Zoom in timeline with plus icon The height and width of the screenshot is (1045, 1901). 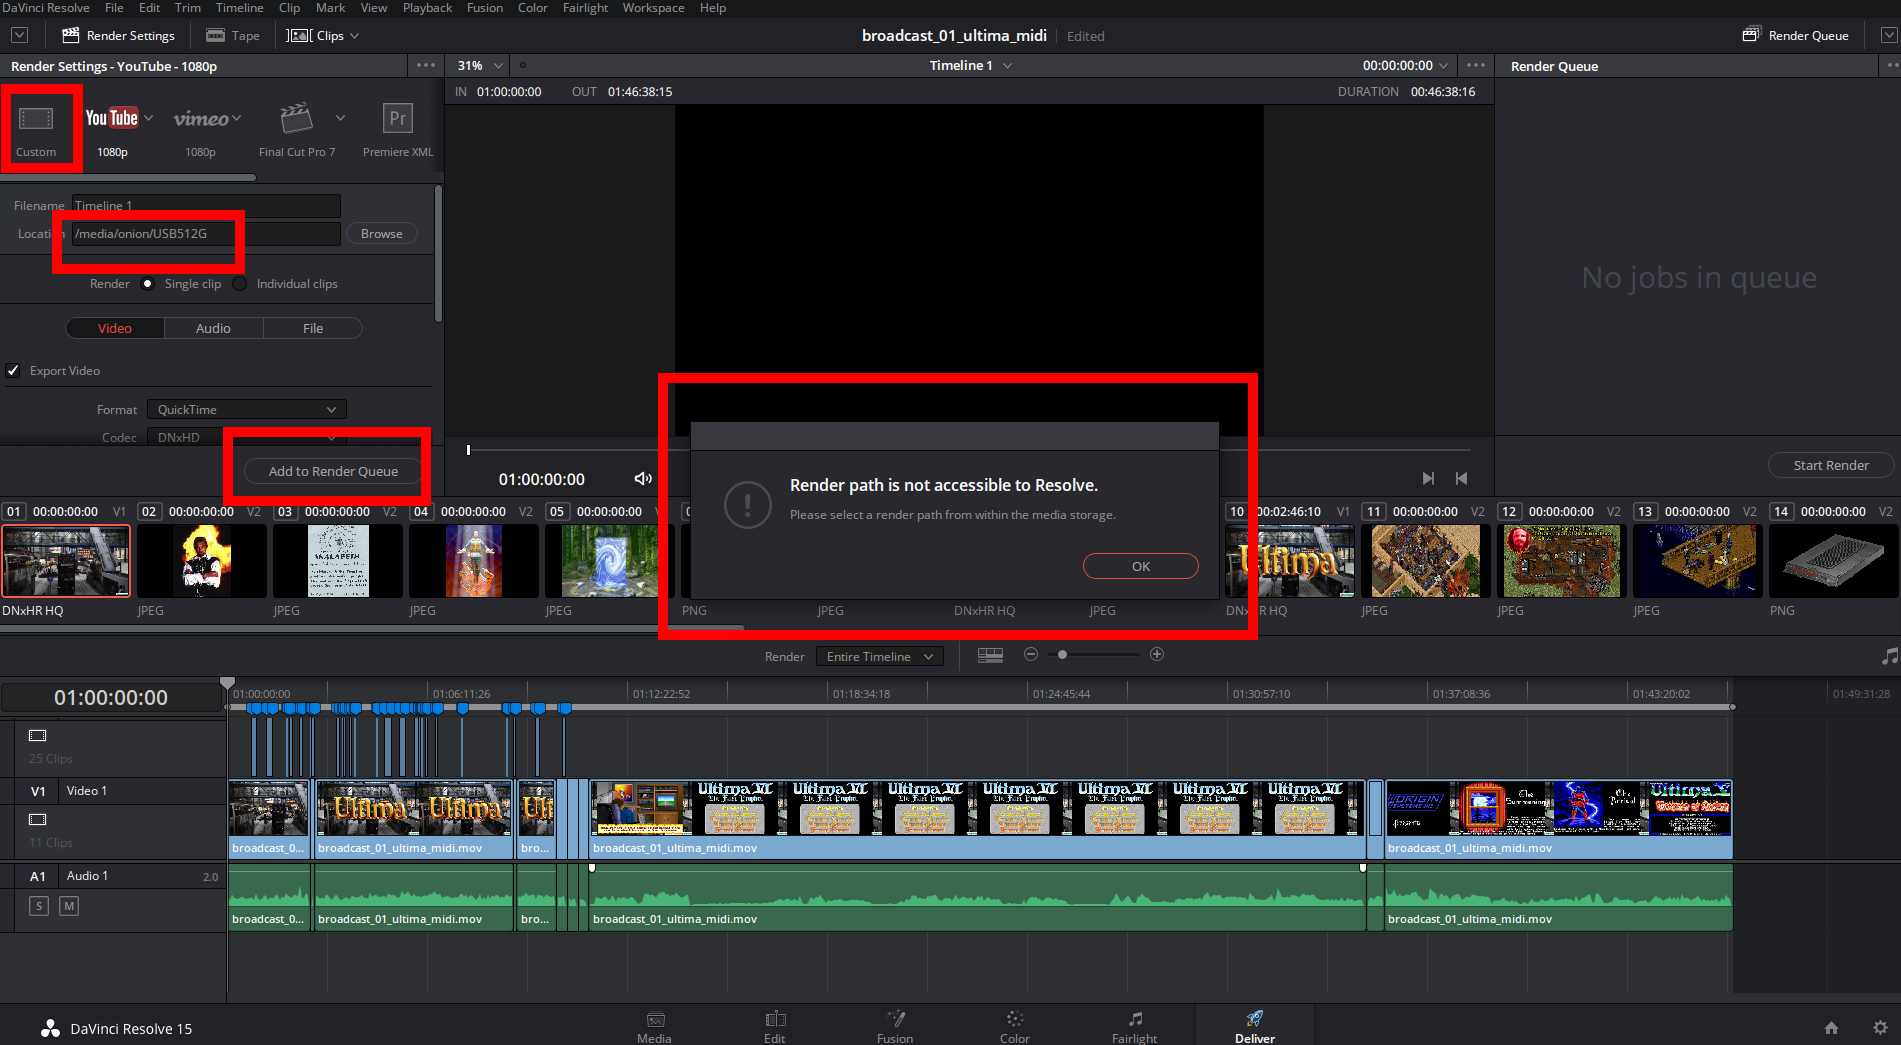click(1157, 654)
